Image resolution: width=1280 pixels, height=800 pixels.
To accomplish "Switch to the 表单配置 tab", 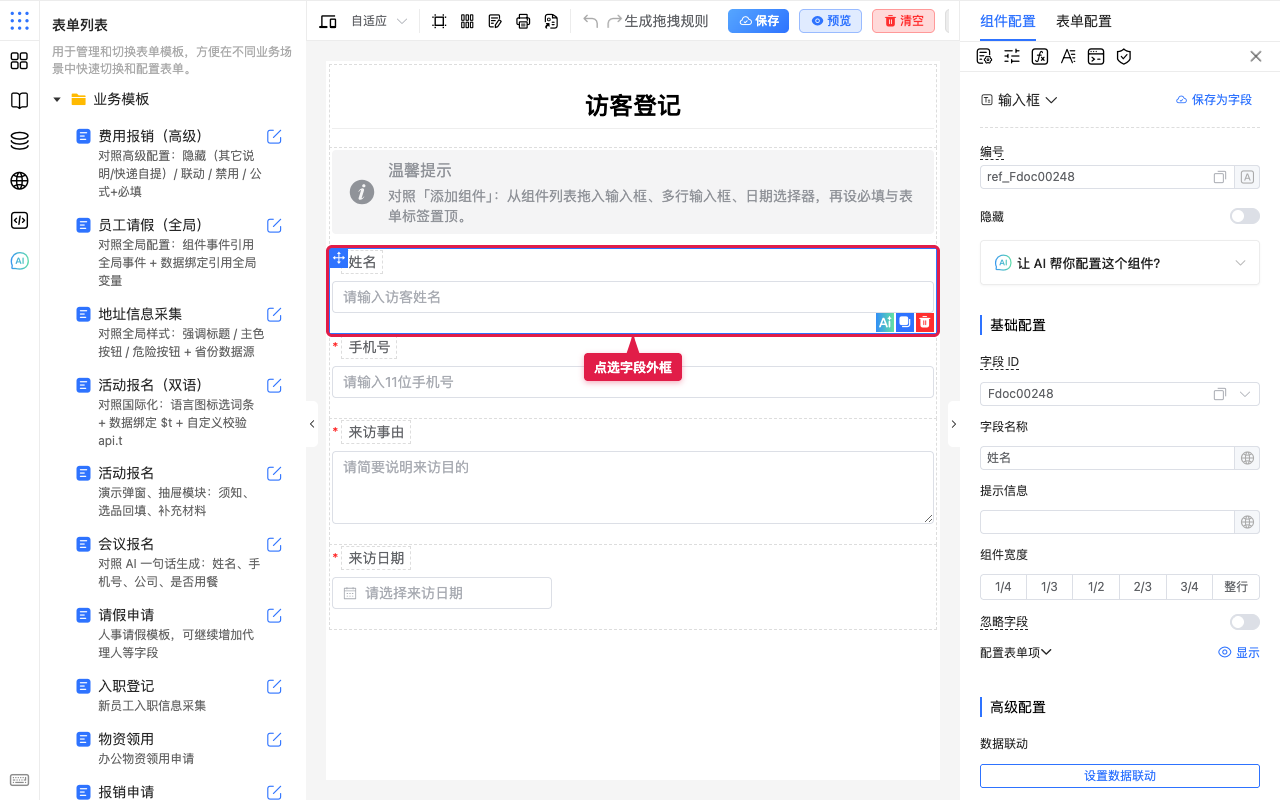I will pyautogui.click(x=1083, y=21).
